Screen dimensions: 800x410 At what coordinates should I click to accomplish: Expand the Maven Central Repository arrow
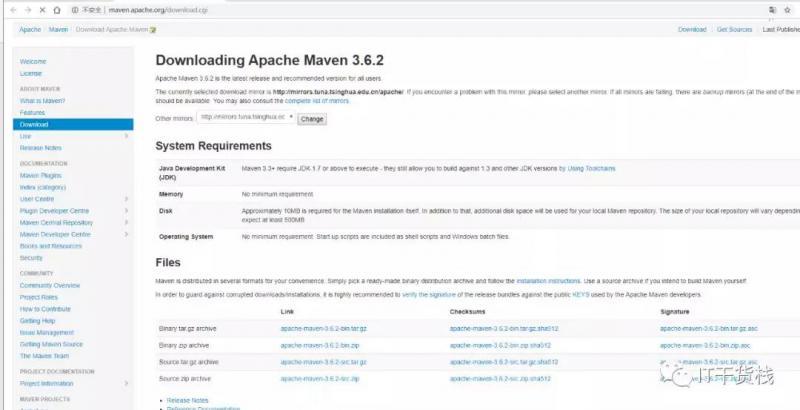tap(127, 222)
